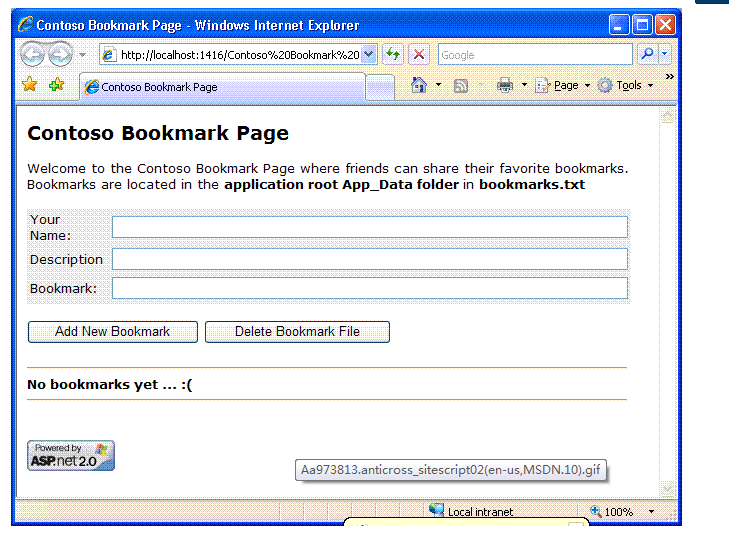
Task: Click the scrollbar down arrow
Action: [x=668, y=489]
